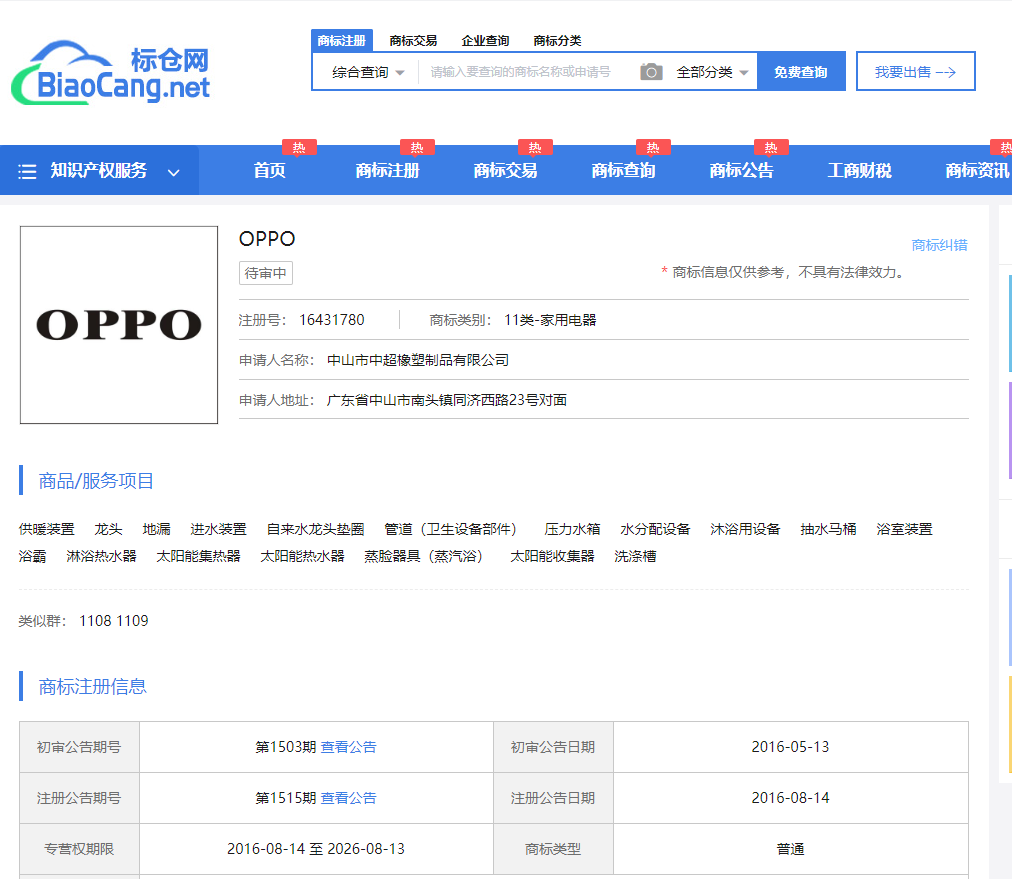Click 查看公告 for 第1515期
This screenshot has width=1012, height=879.
point(349,798)
